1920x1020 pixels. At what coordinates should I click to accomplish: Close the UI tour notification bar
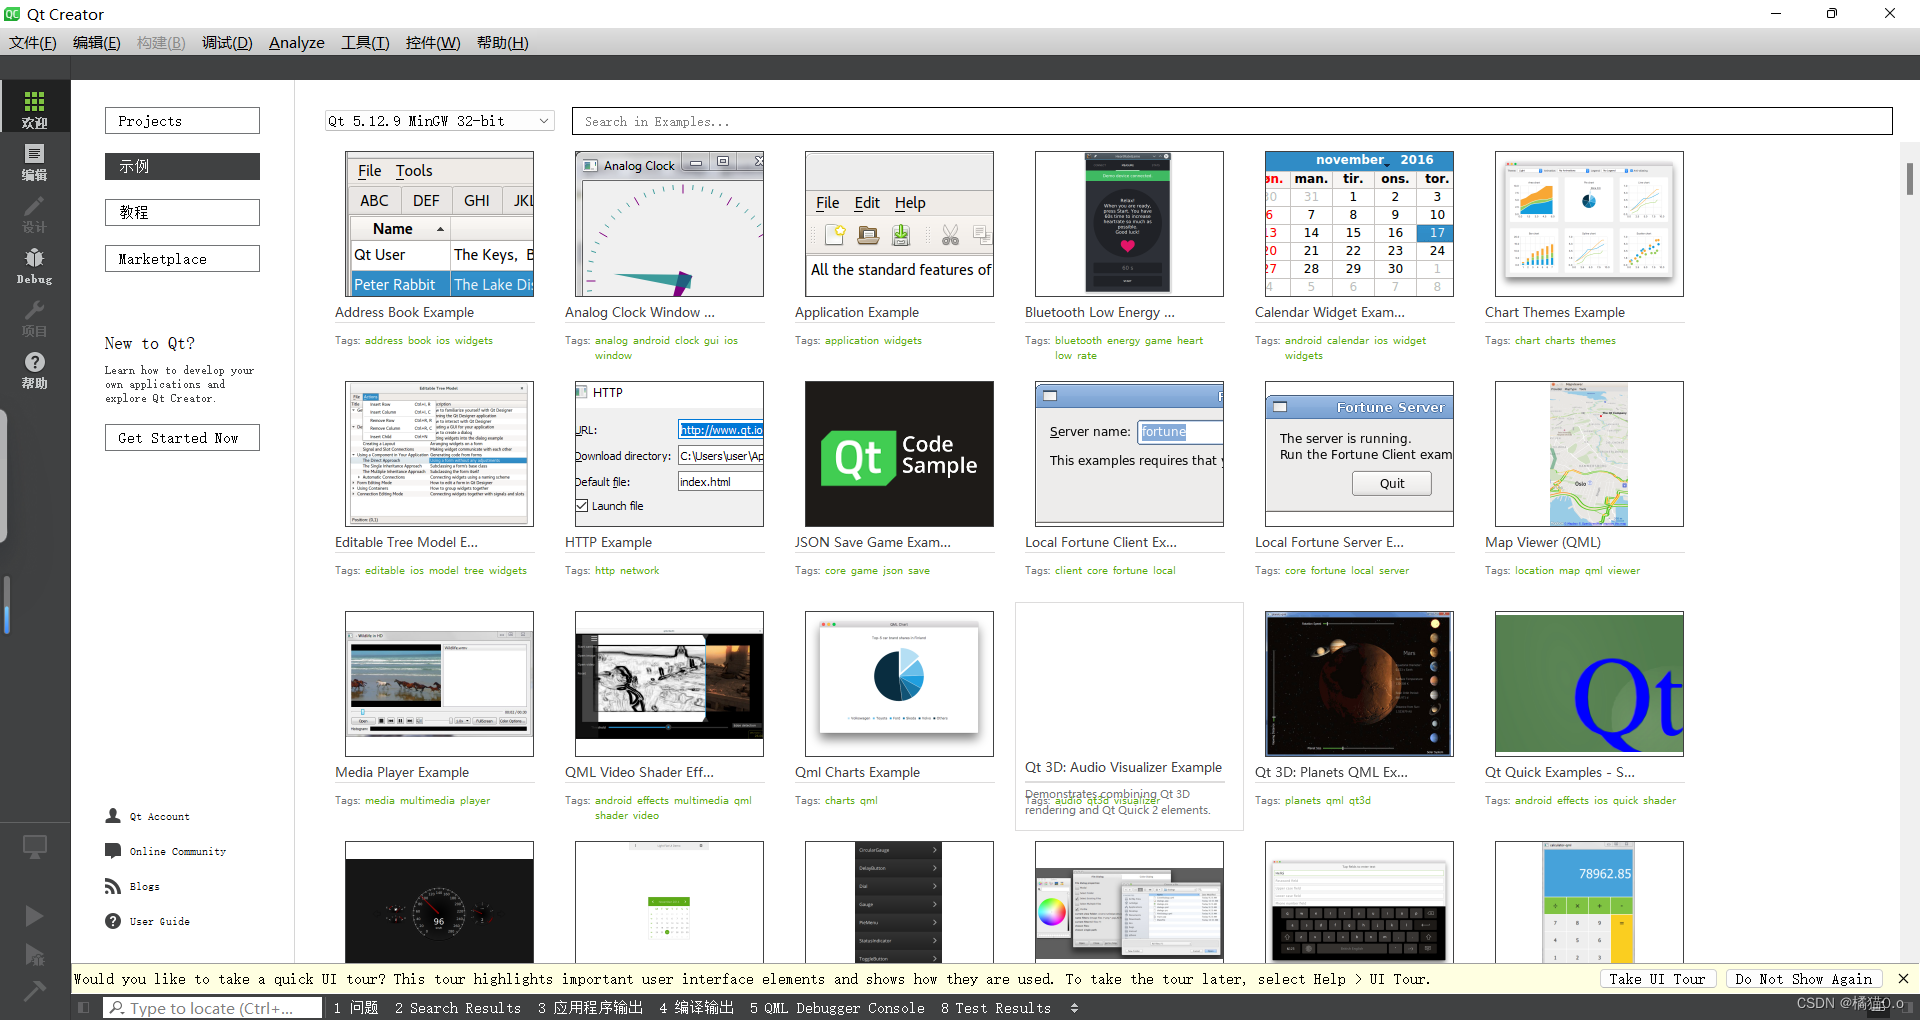[x=1903, y=979]
